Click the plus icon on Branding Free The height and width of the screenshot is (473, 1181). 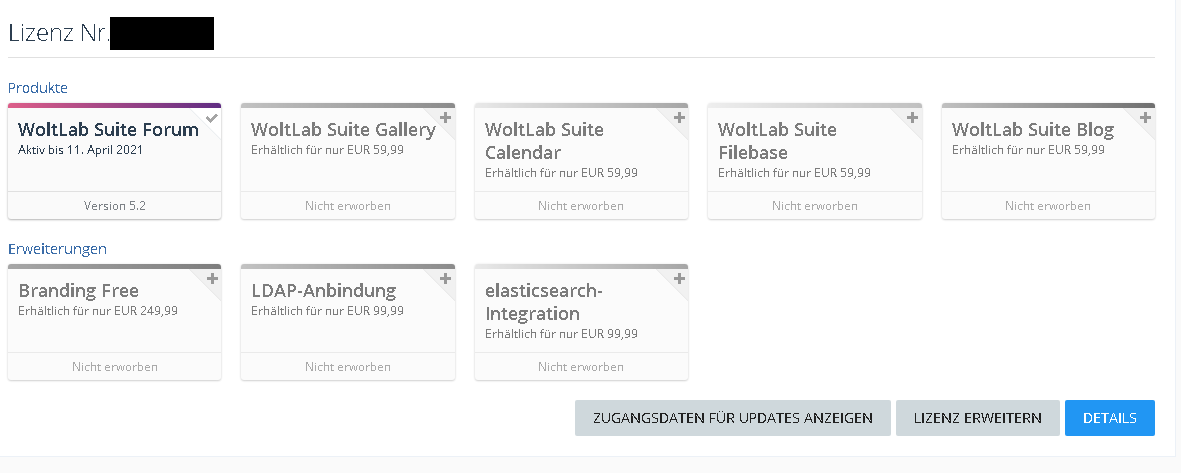click(212, 279)
